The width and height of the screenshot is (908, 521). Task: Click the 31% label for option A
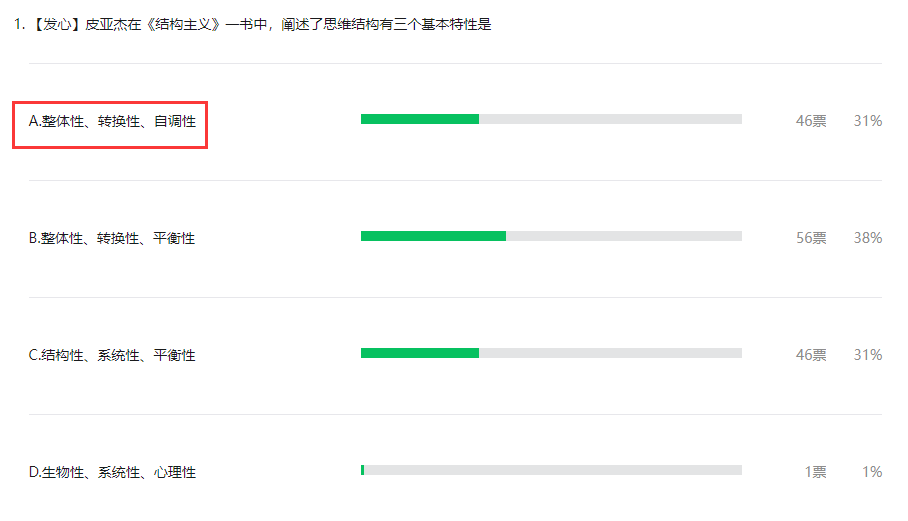[867, 121]
